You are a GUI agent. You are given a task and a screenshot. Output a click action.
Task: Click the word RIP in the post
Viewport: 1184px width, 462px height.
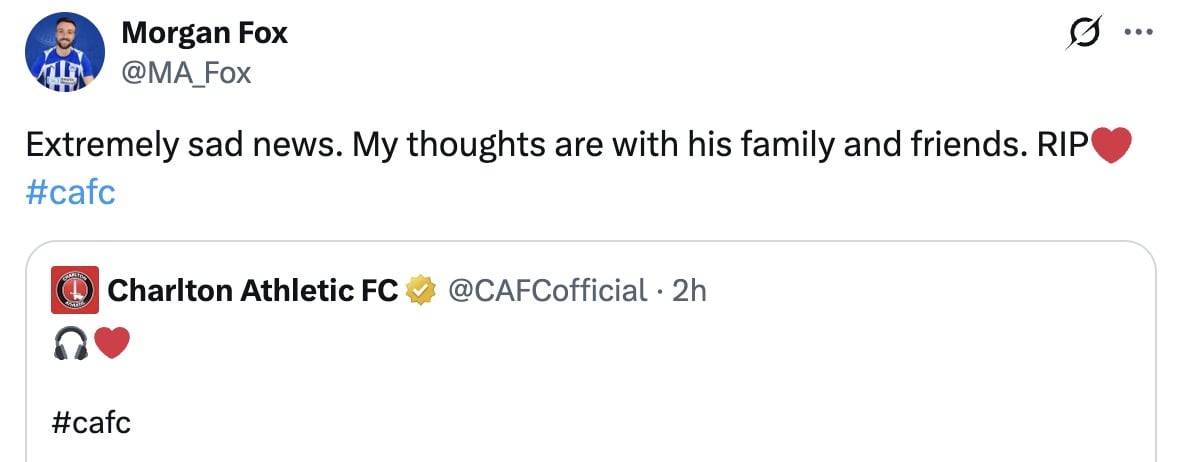[x=1062, y=147]
